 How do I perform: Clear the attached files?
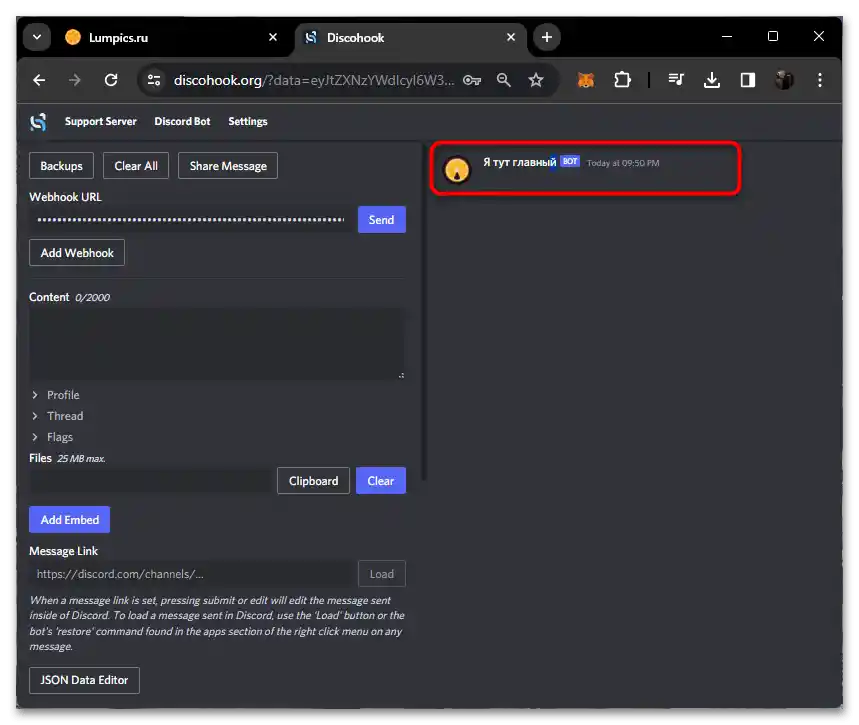pos(381,481)
